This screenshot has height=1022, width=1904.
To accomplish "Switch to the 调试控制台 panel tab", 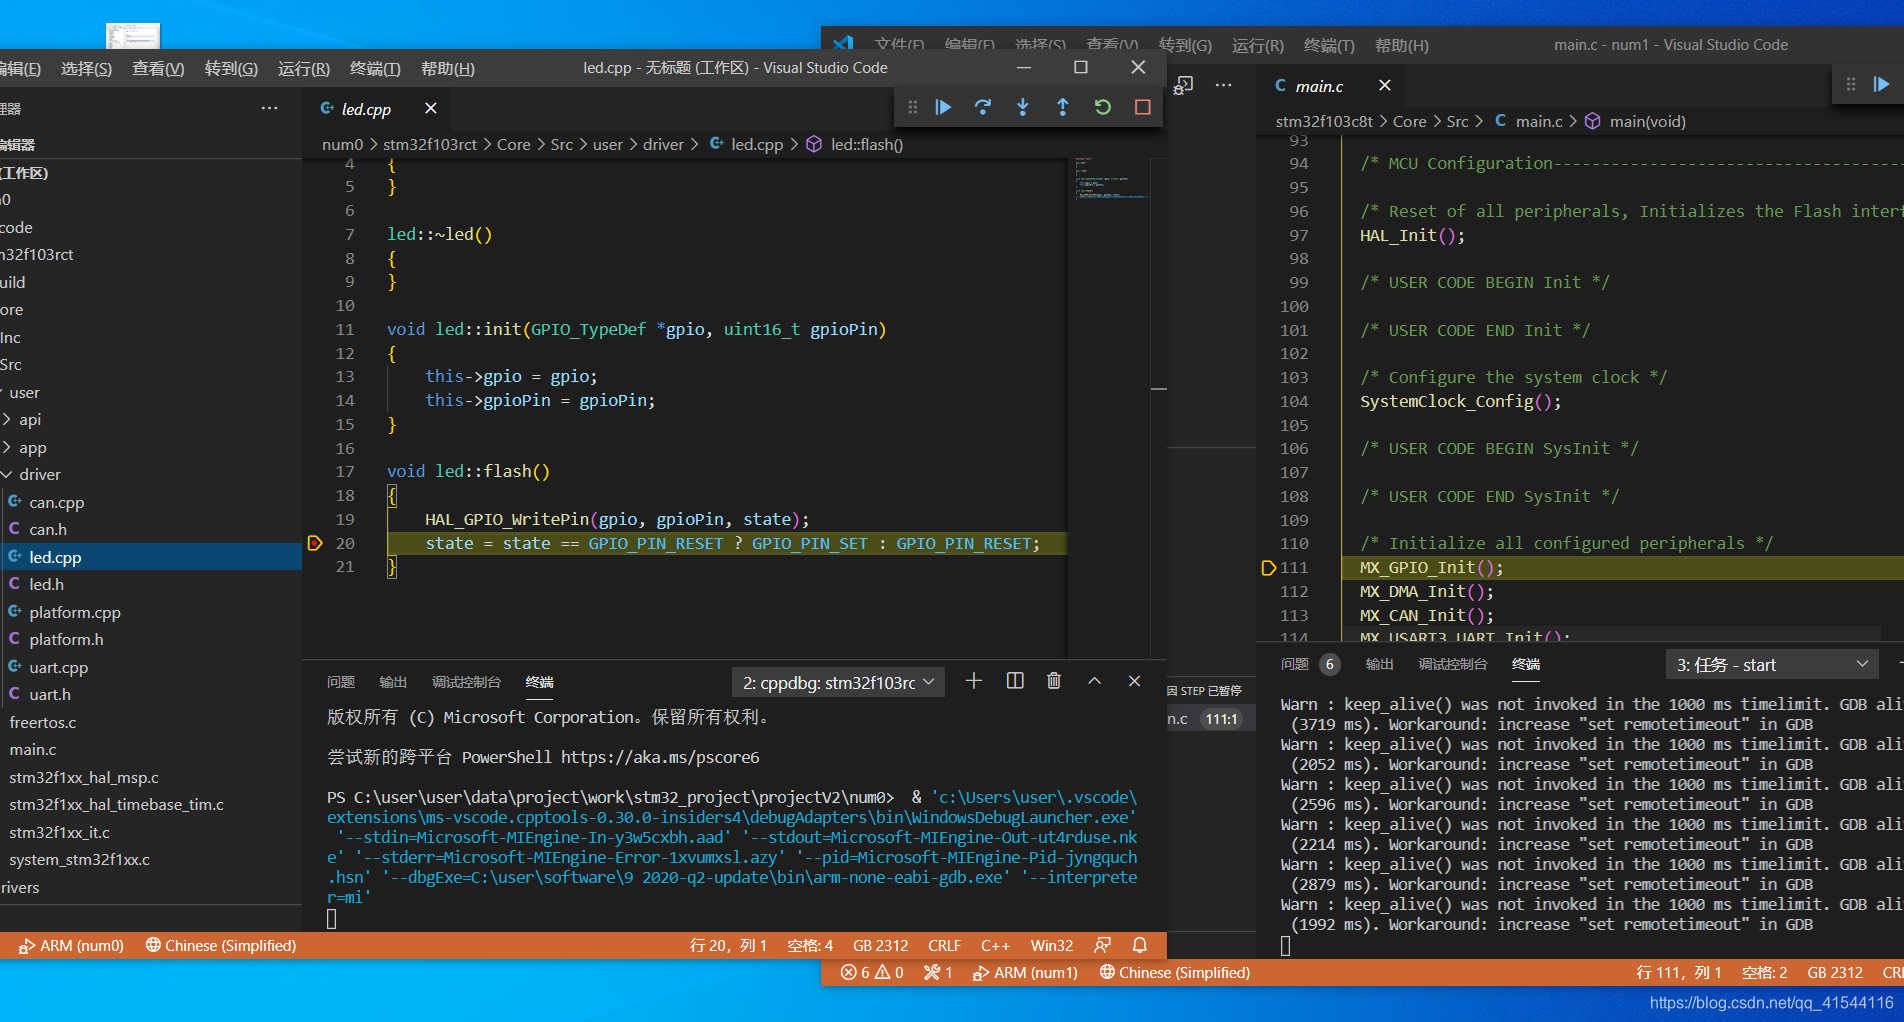I will 466,682.
